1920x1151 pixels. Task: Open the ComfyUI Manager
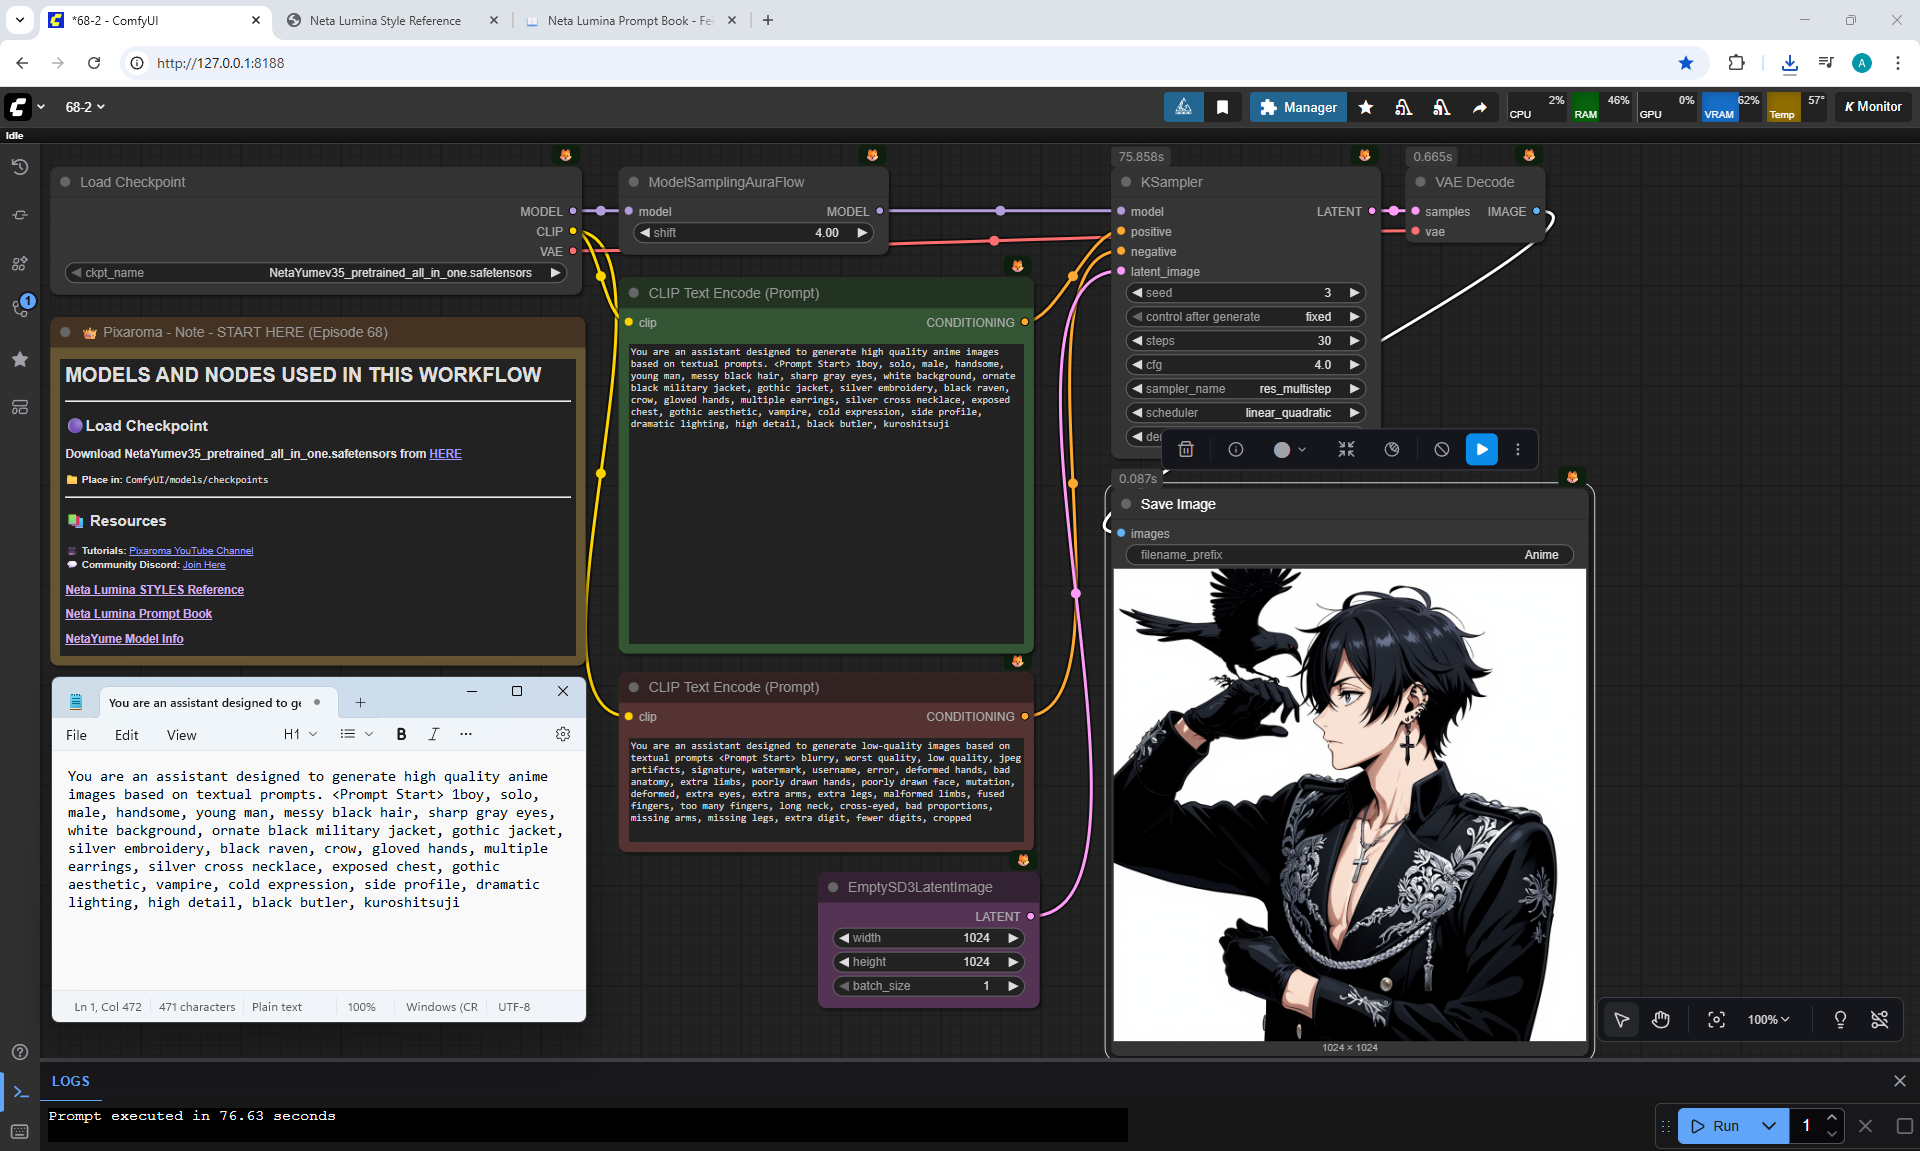pyautogui.click(x=1297, y=107)
